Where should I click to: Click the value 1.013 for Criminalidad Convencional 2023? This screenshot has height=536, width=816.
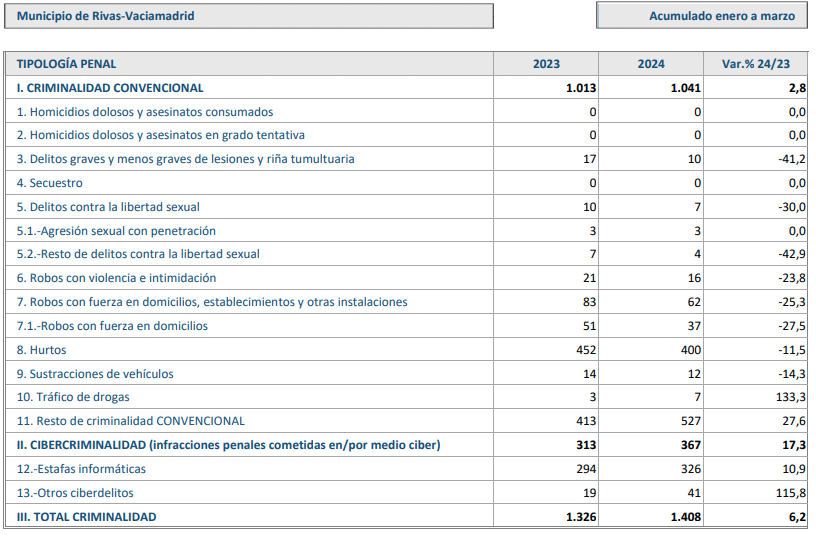581,88
